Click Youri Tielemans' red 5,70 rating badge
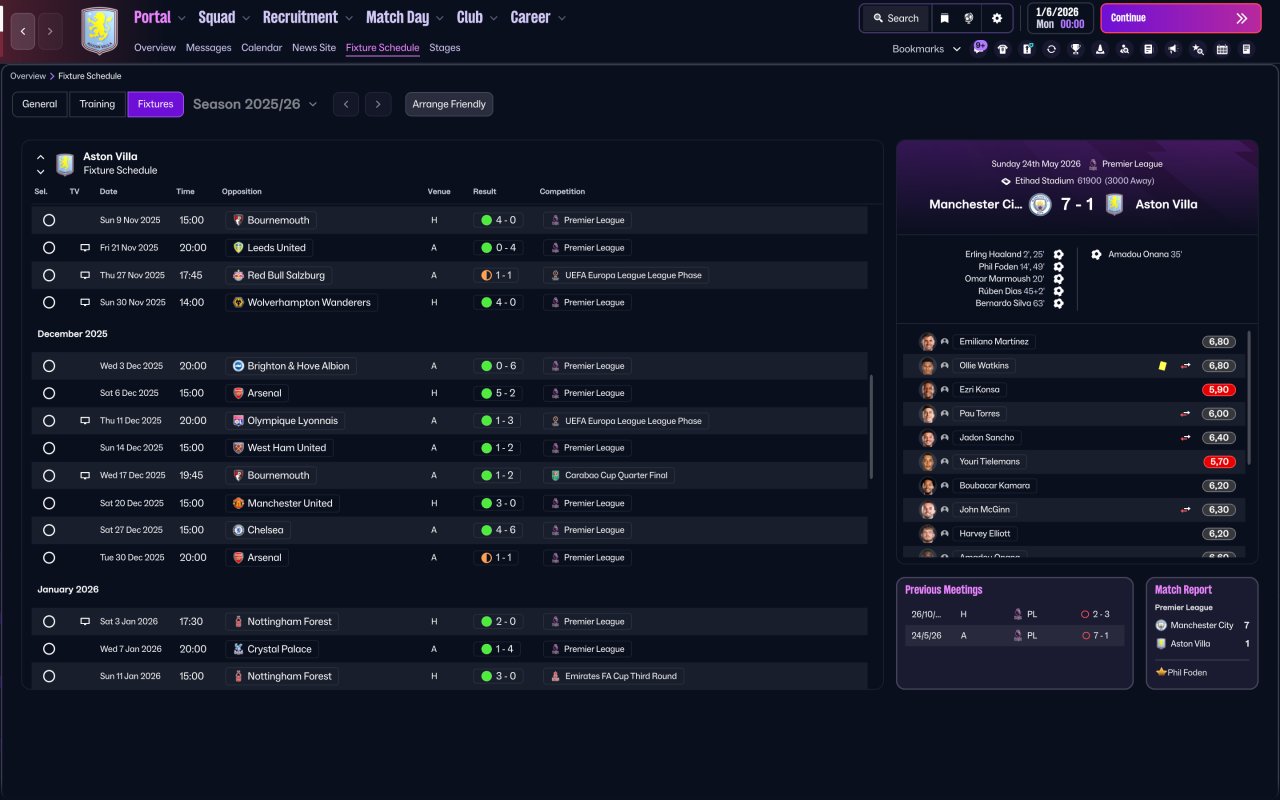The height and width of the screenshot is (800, 1280). pyautogui.click(x=1219, y=462)
